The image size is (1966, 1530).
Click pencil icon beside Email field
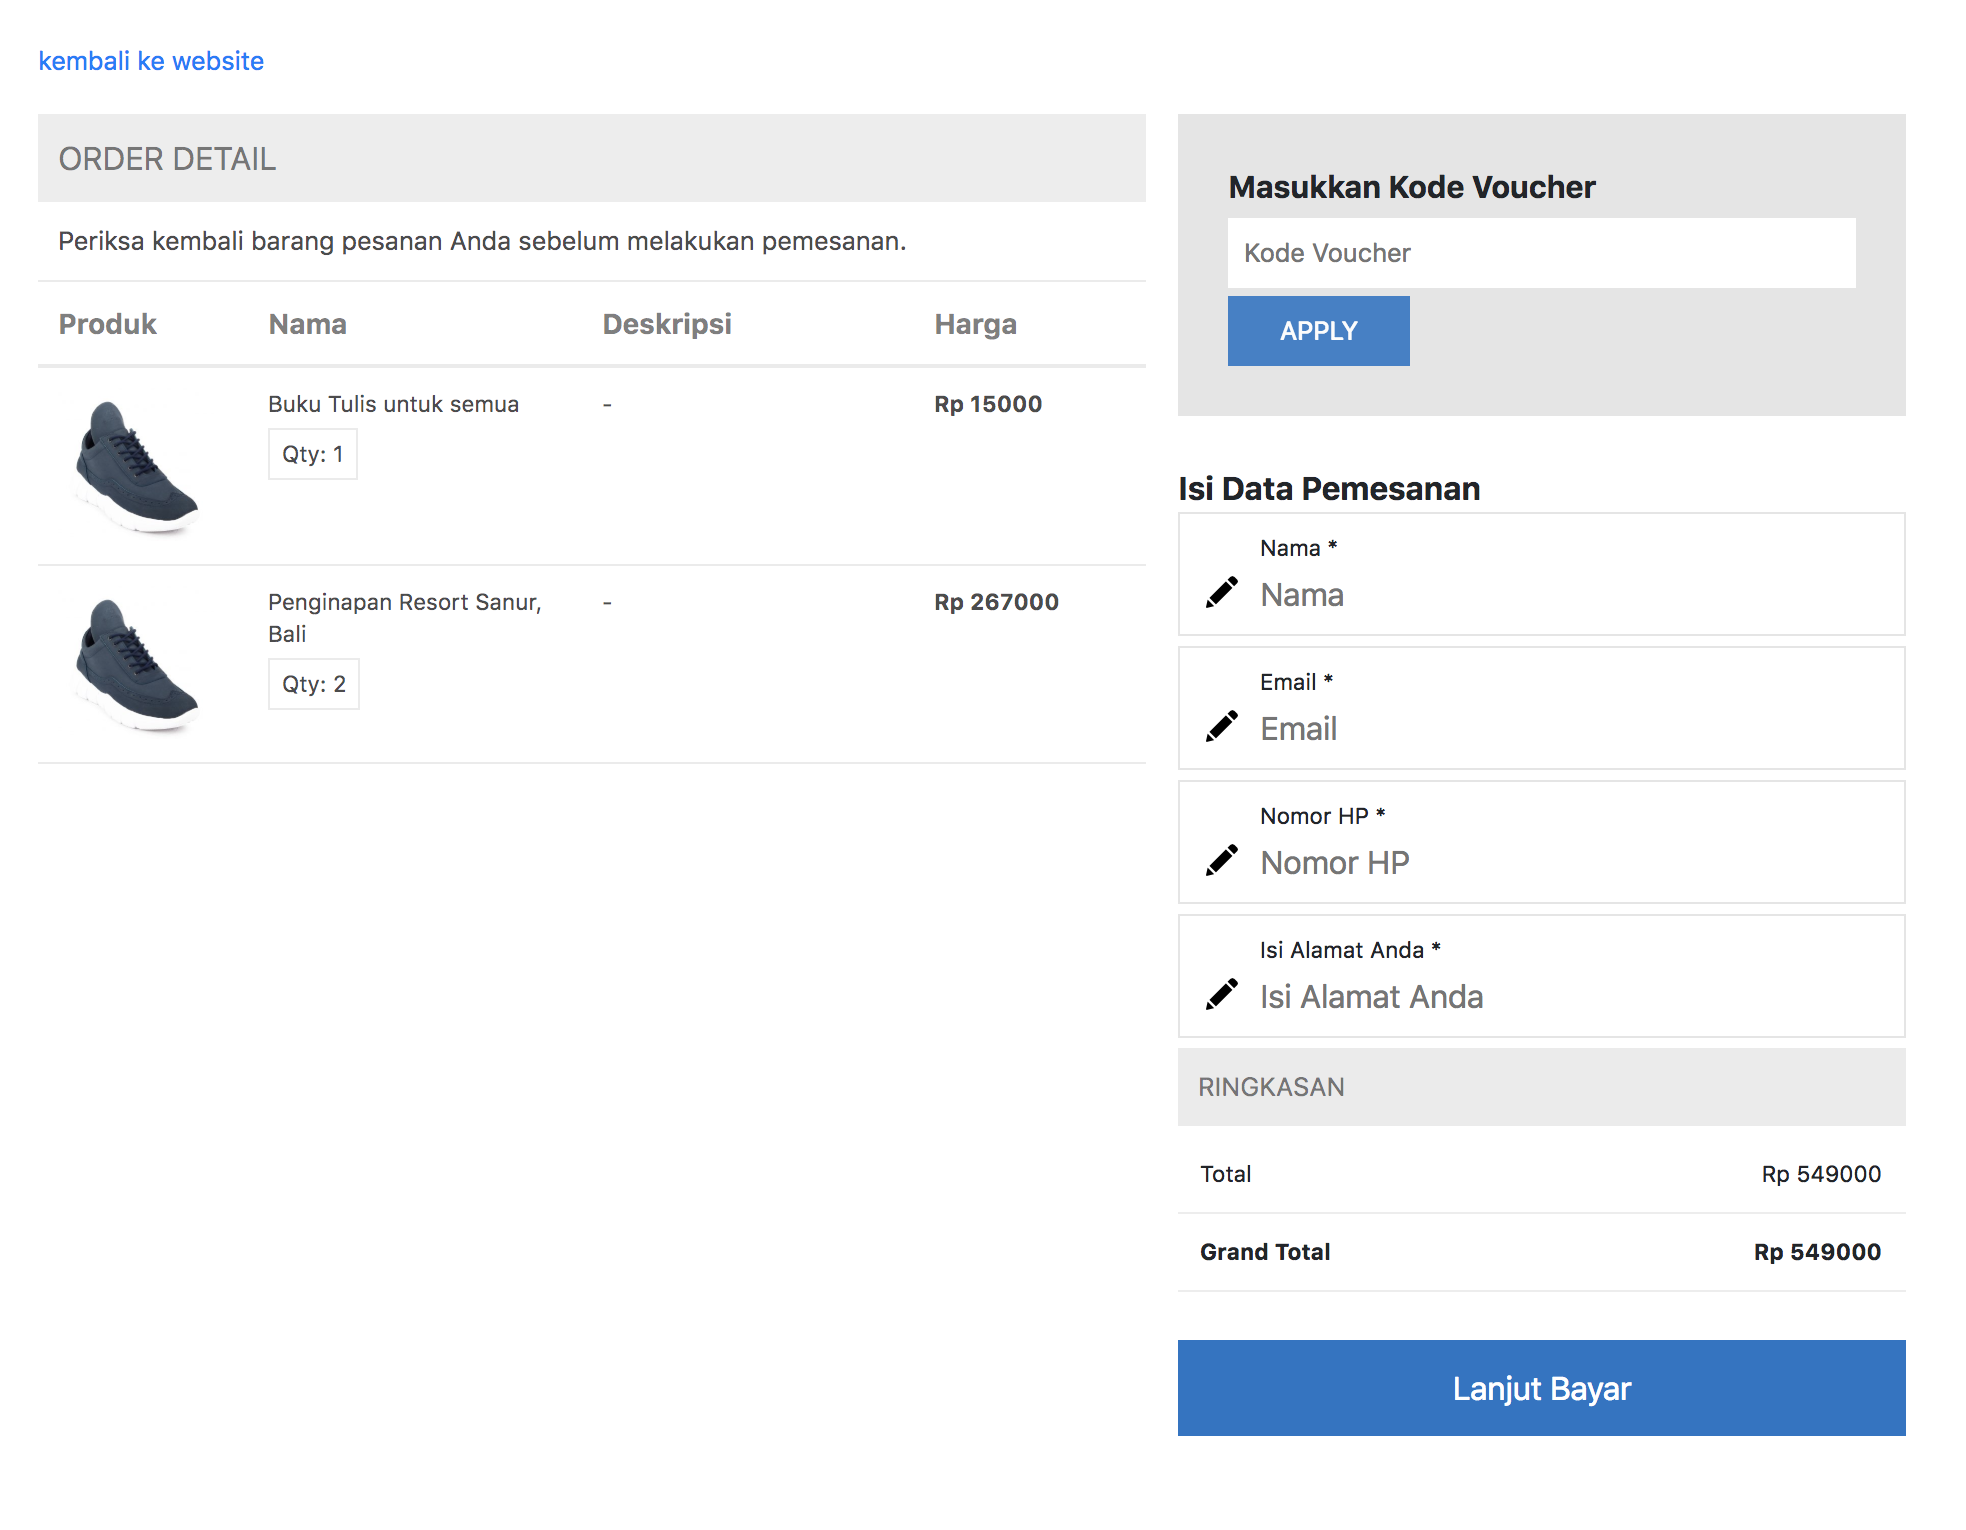point(1221,726)
